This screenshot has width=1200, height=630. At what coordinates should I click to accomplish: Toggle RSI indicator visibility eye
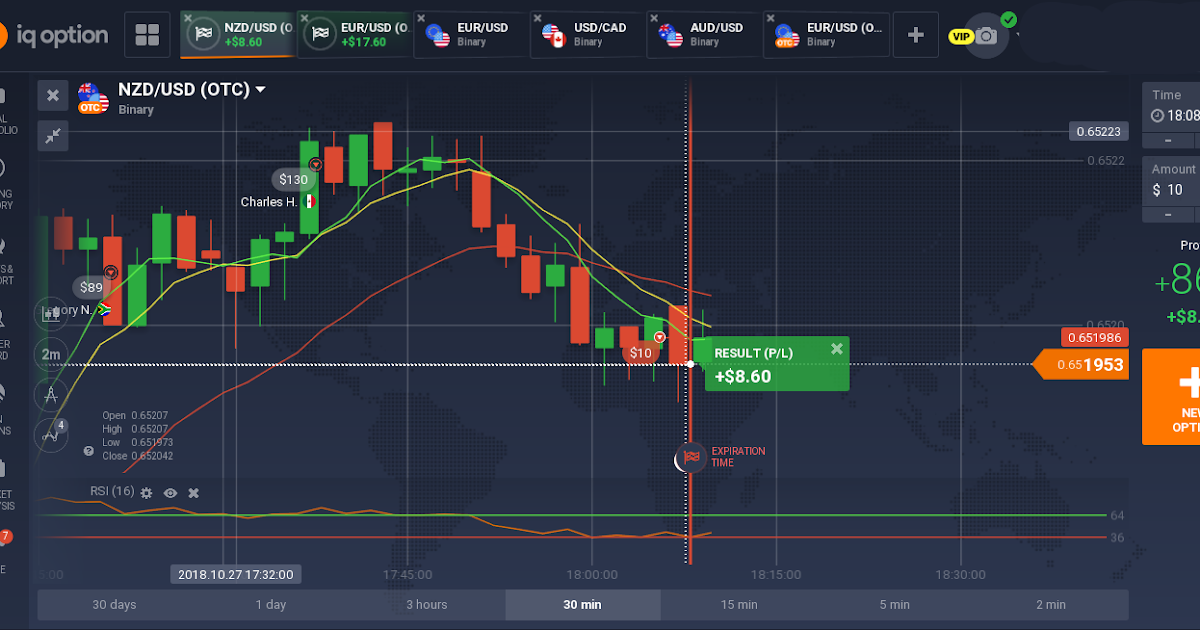[x=170, y=493]
